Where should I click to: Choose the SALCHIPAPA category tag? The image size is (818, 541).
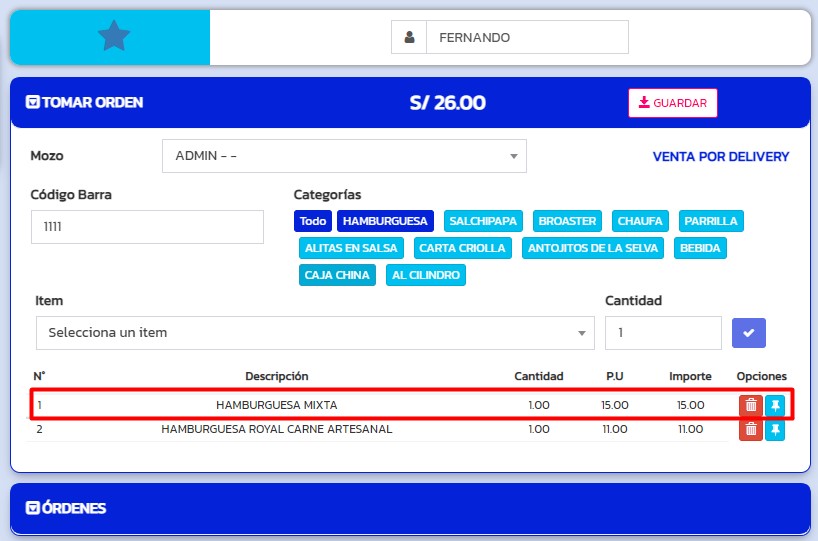pos(483,221)
